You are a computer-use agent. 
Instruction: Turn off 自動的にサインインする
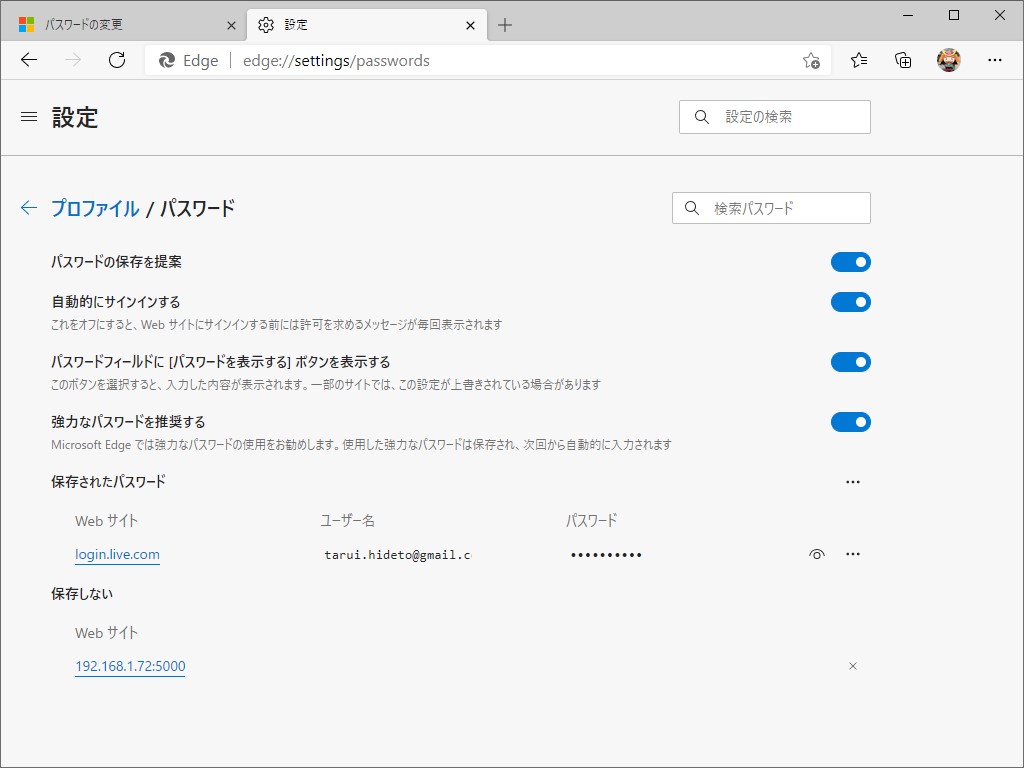point(851,301)
